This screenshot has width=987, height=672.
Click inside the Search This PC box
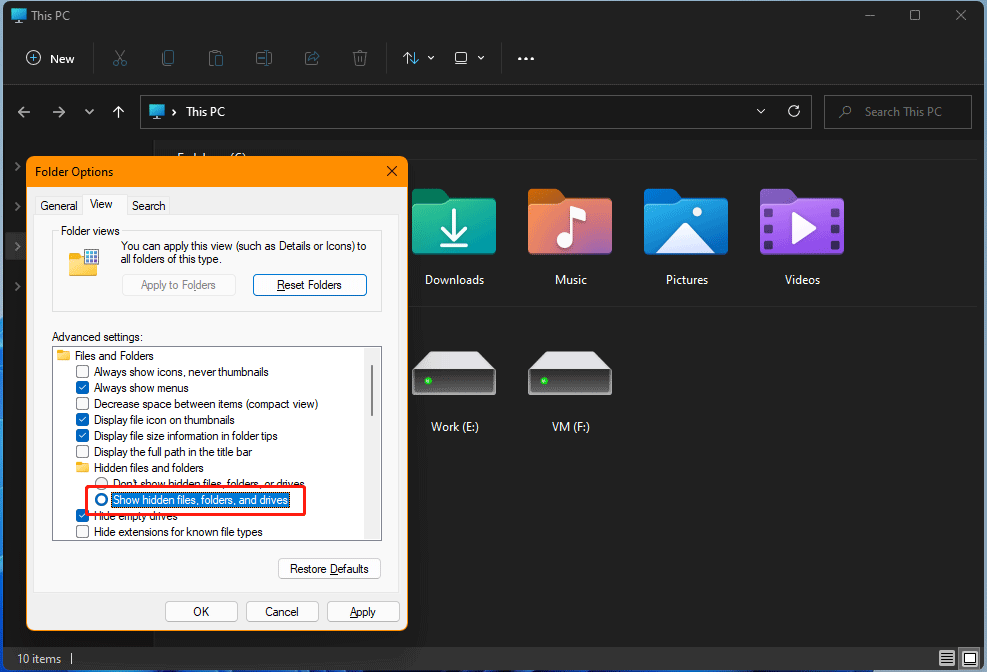[897, 111]
